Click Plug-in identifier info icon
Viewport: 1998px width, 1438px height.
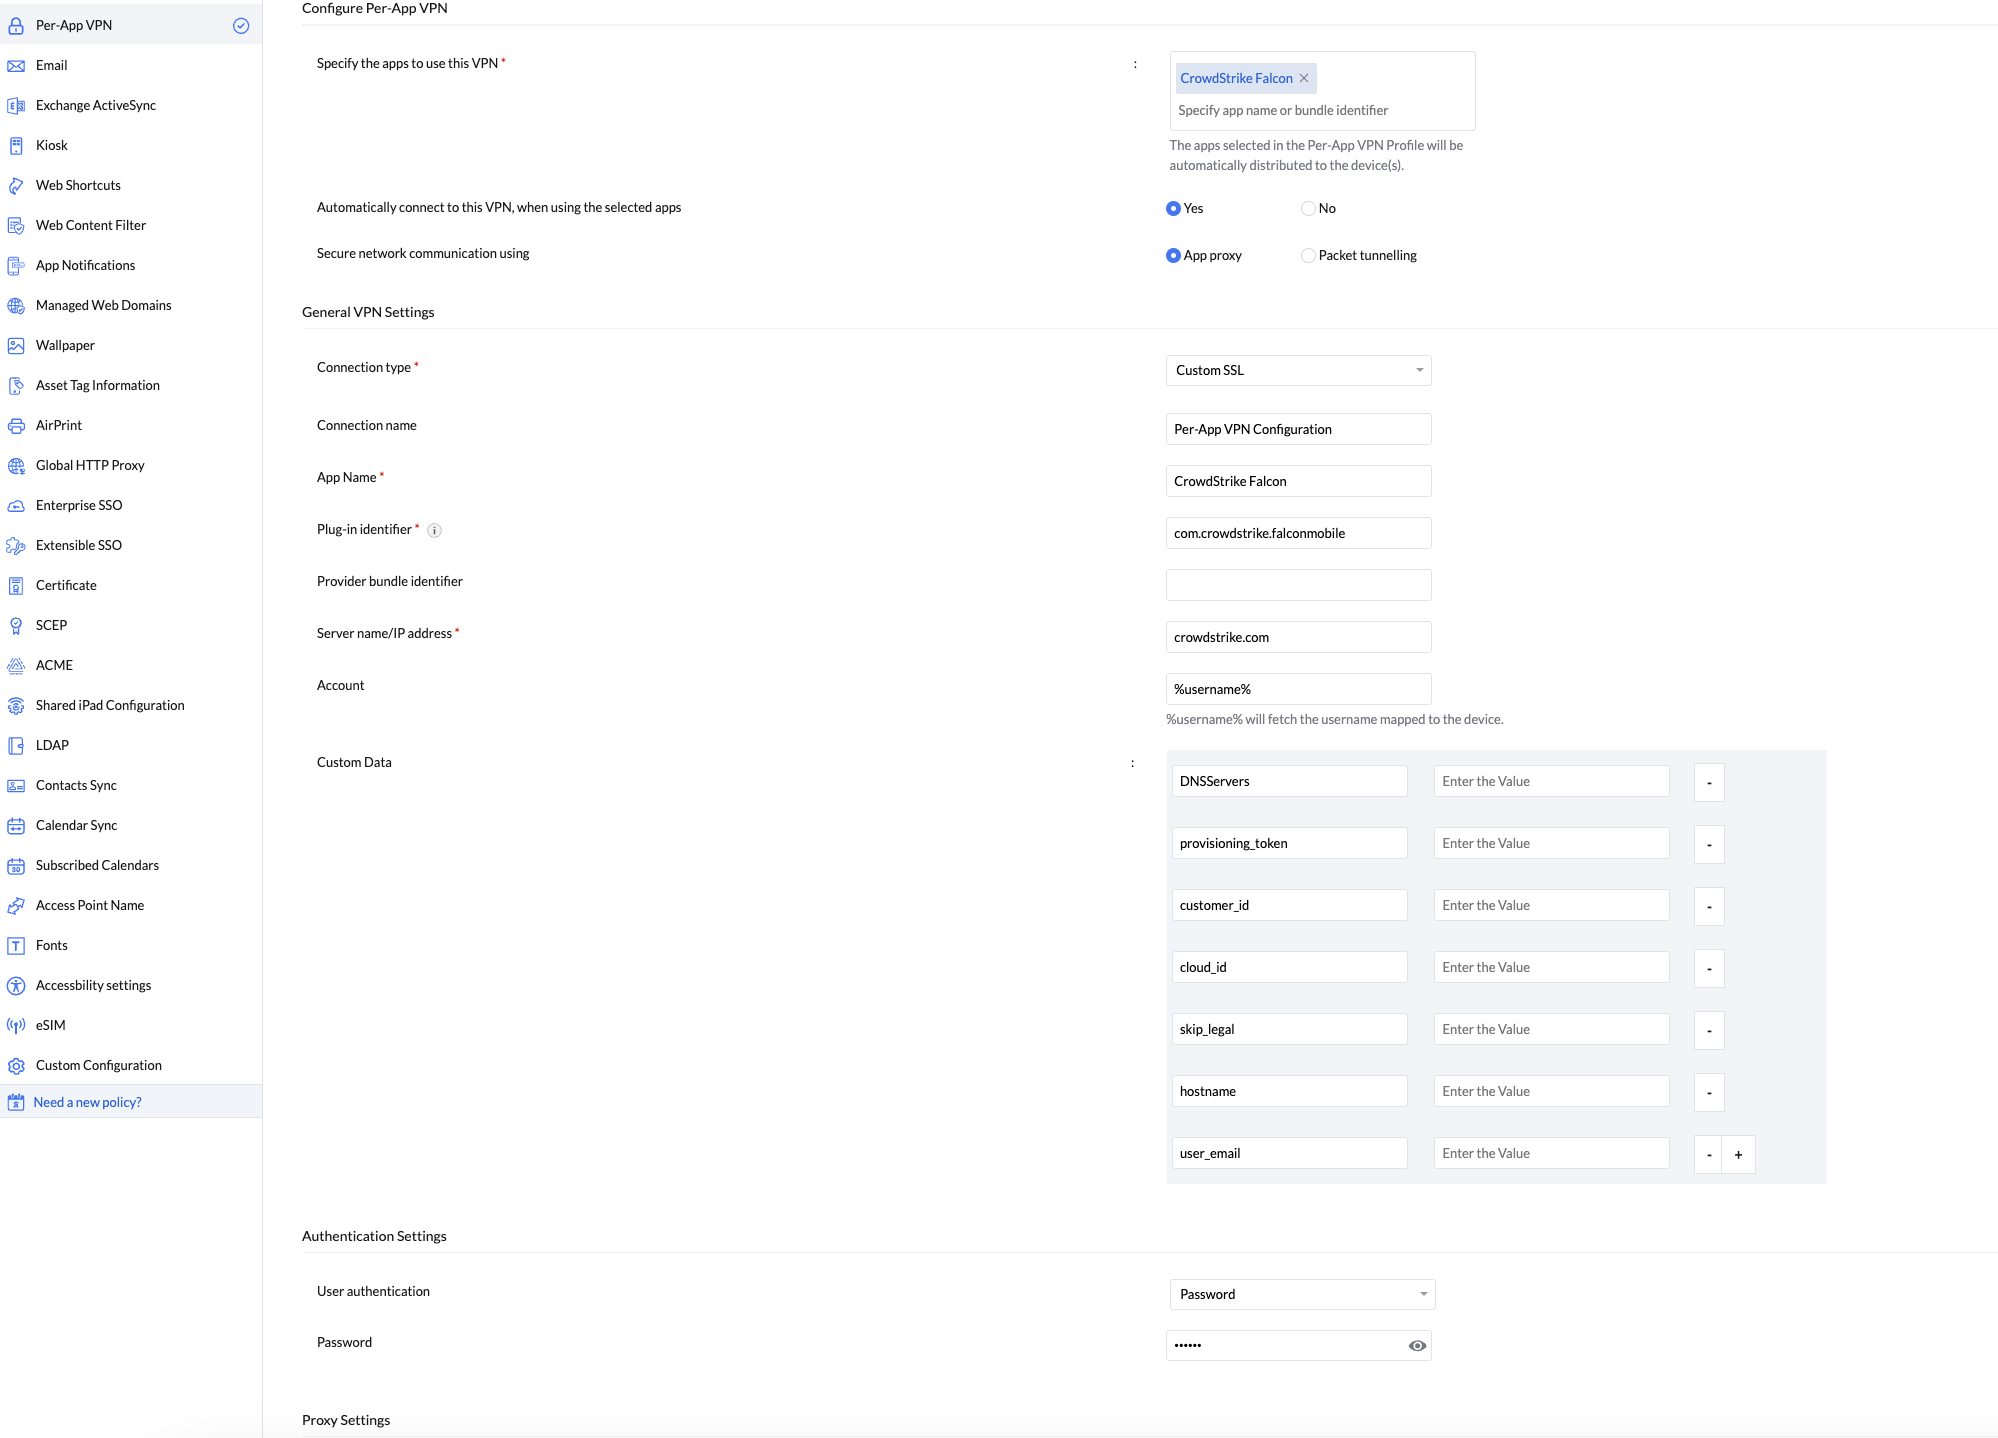click(434, 531)
